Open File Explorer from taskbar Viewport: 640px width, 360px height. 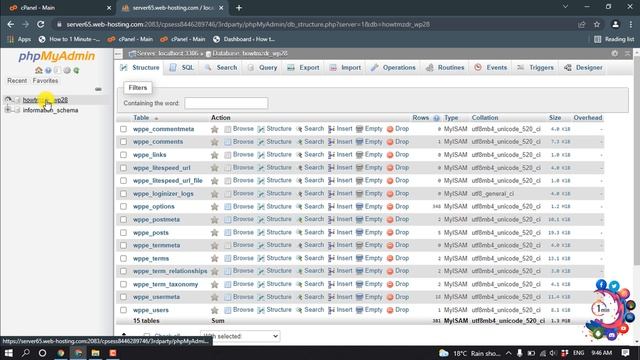[x=95, y=353]
